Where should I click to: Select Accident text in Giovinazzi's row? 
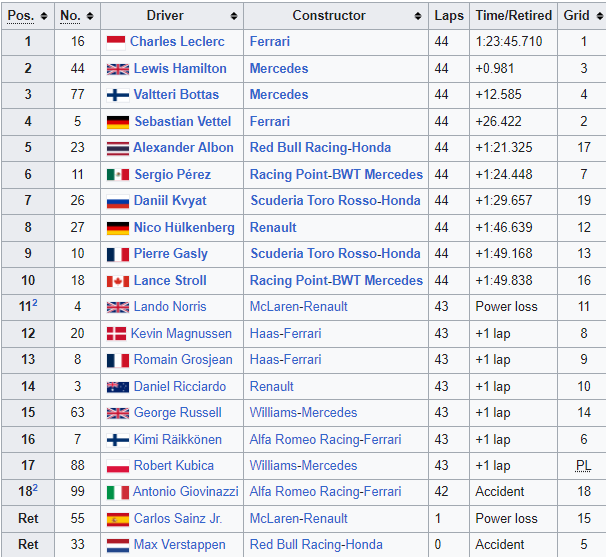pyautogui.click(x=500, y=491)
